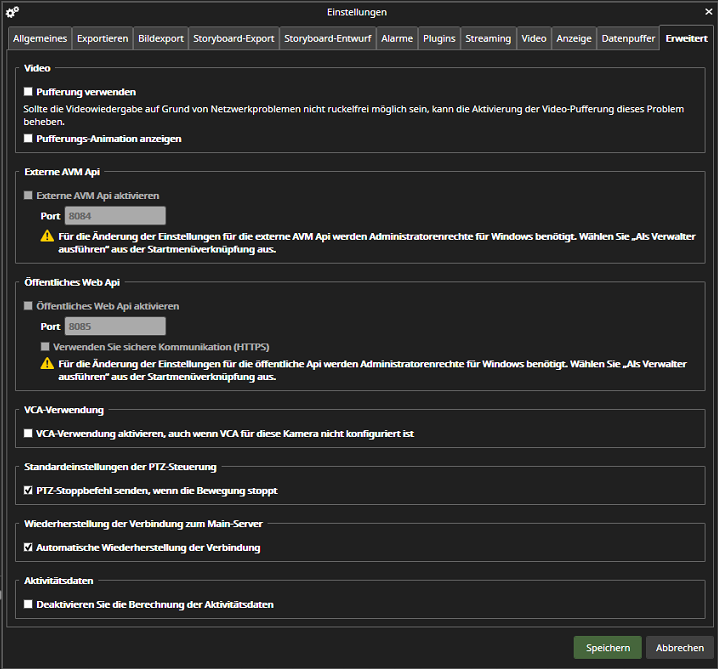Open Storyboard-Entwurf tab
718x669 pixels.
[328, 38]
